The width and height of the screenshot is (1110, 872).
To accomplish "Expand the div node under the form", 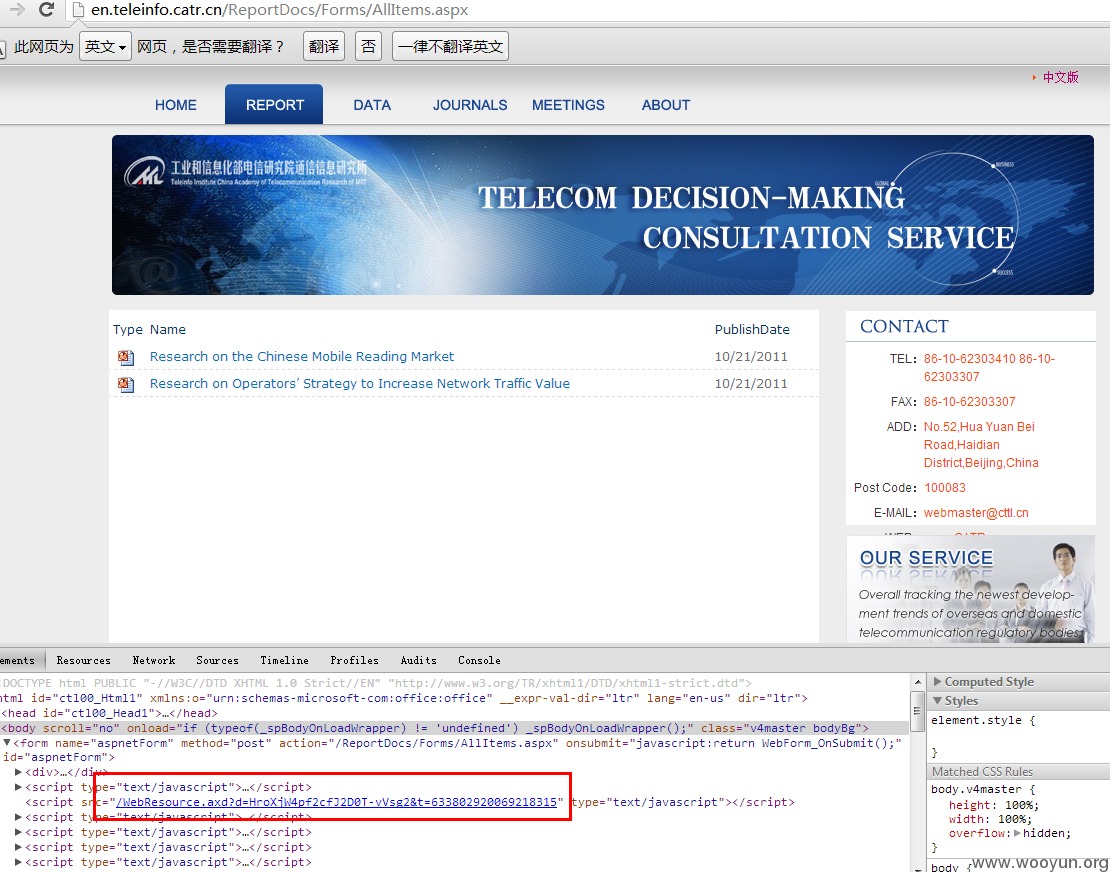I will point(18,772).
